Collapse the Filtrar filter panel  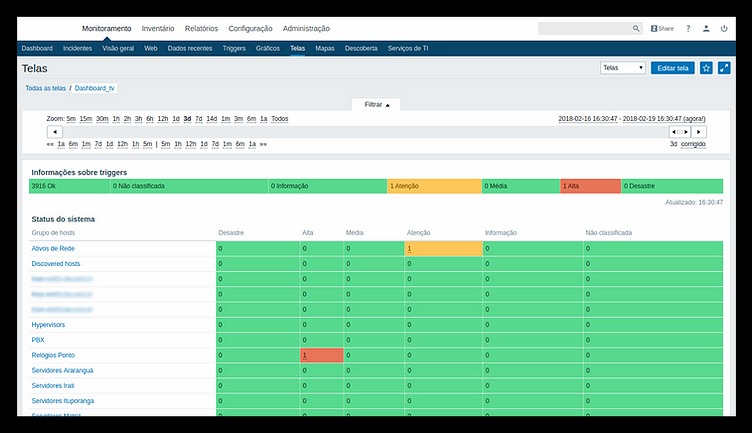(377, 104)
